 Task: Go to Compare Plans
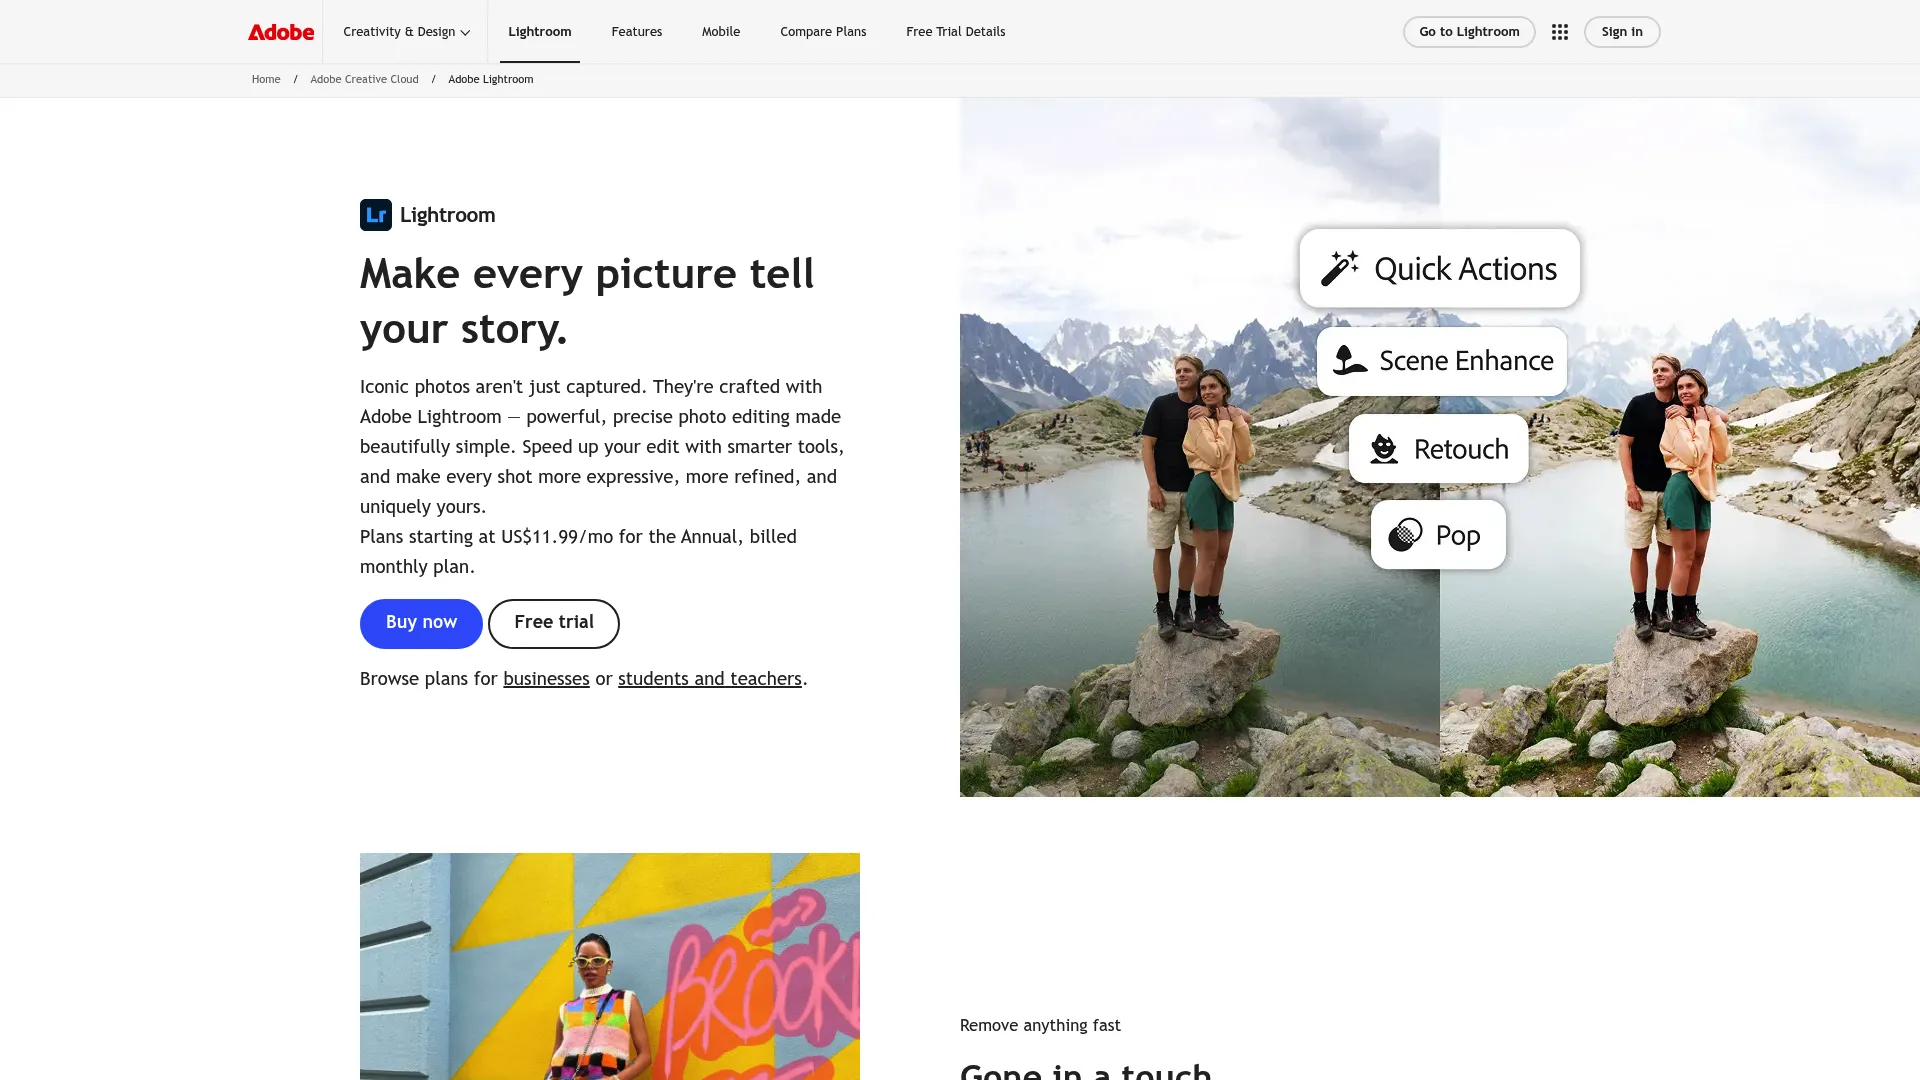[823, 32]
